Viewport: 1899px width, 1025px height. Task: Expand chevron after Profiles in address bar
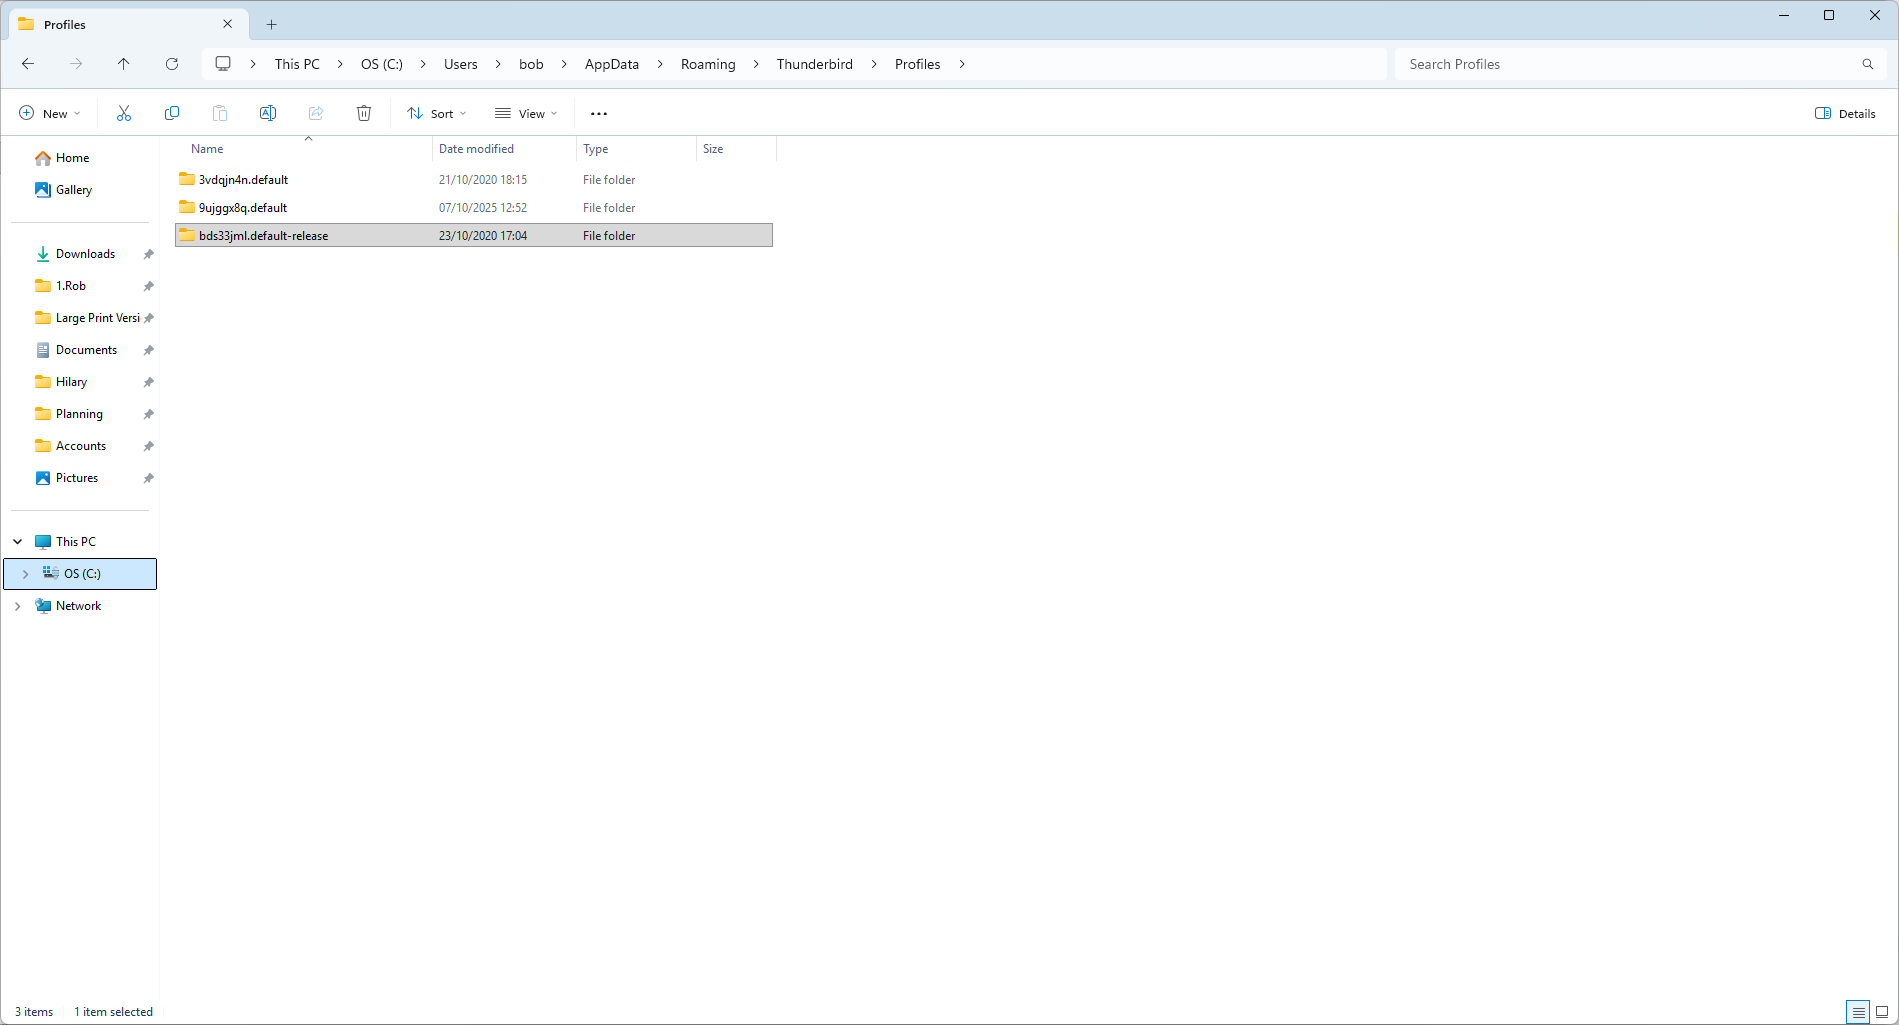[x=962, y=64]
